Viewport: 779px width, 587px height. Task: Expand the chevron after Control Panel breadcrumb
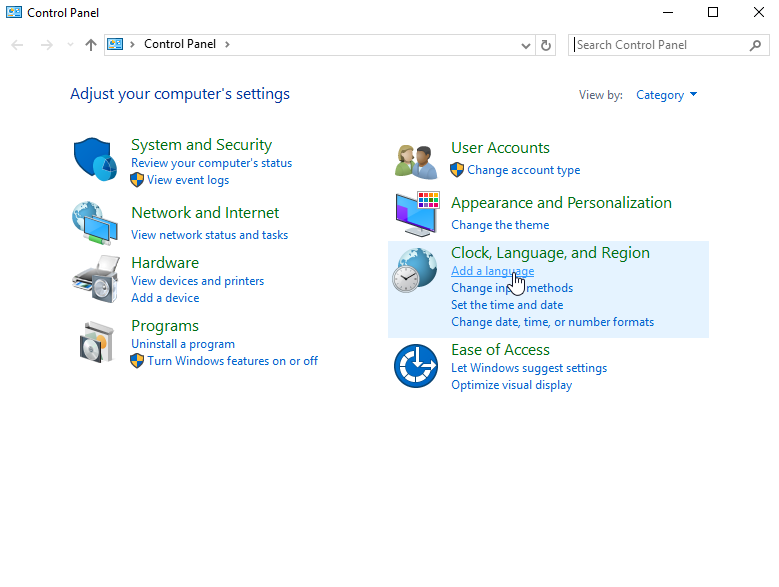pos(227,44)
